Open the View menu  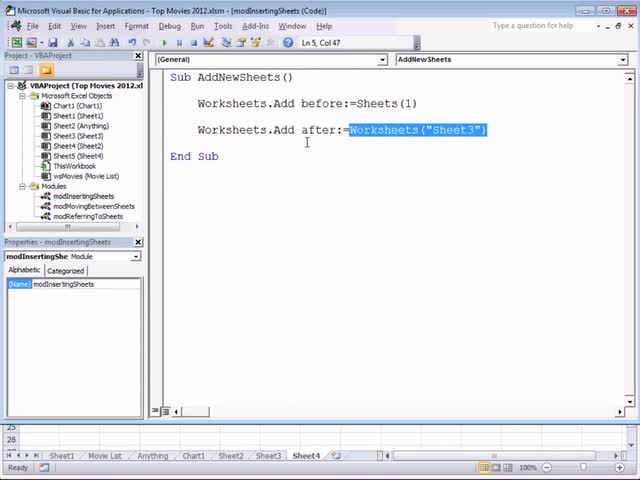(78, 26)
